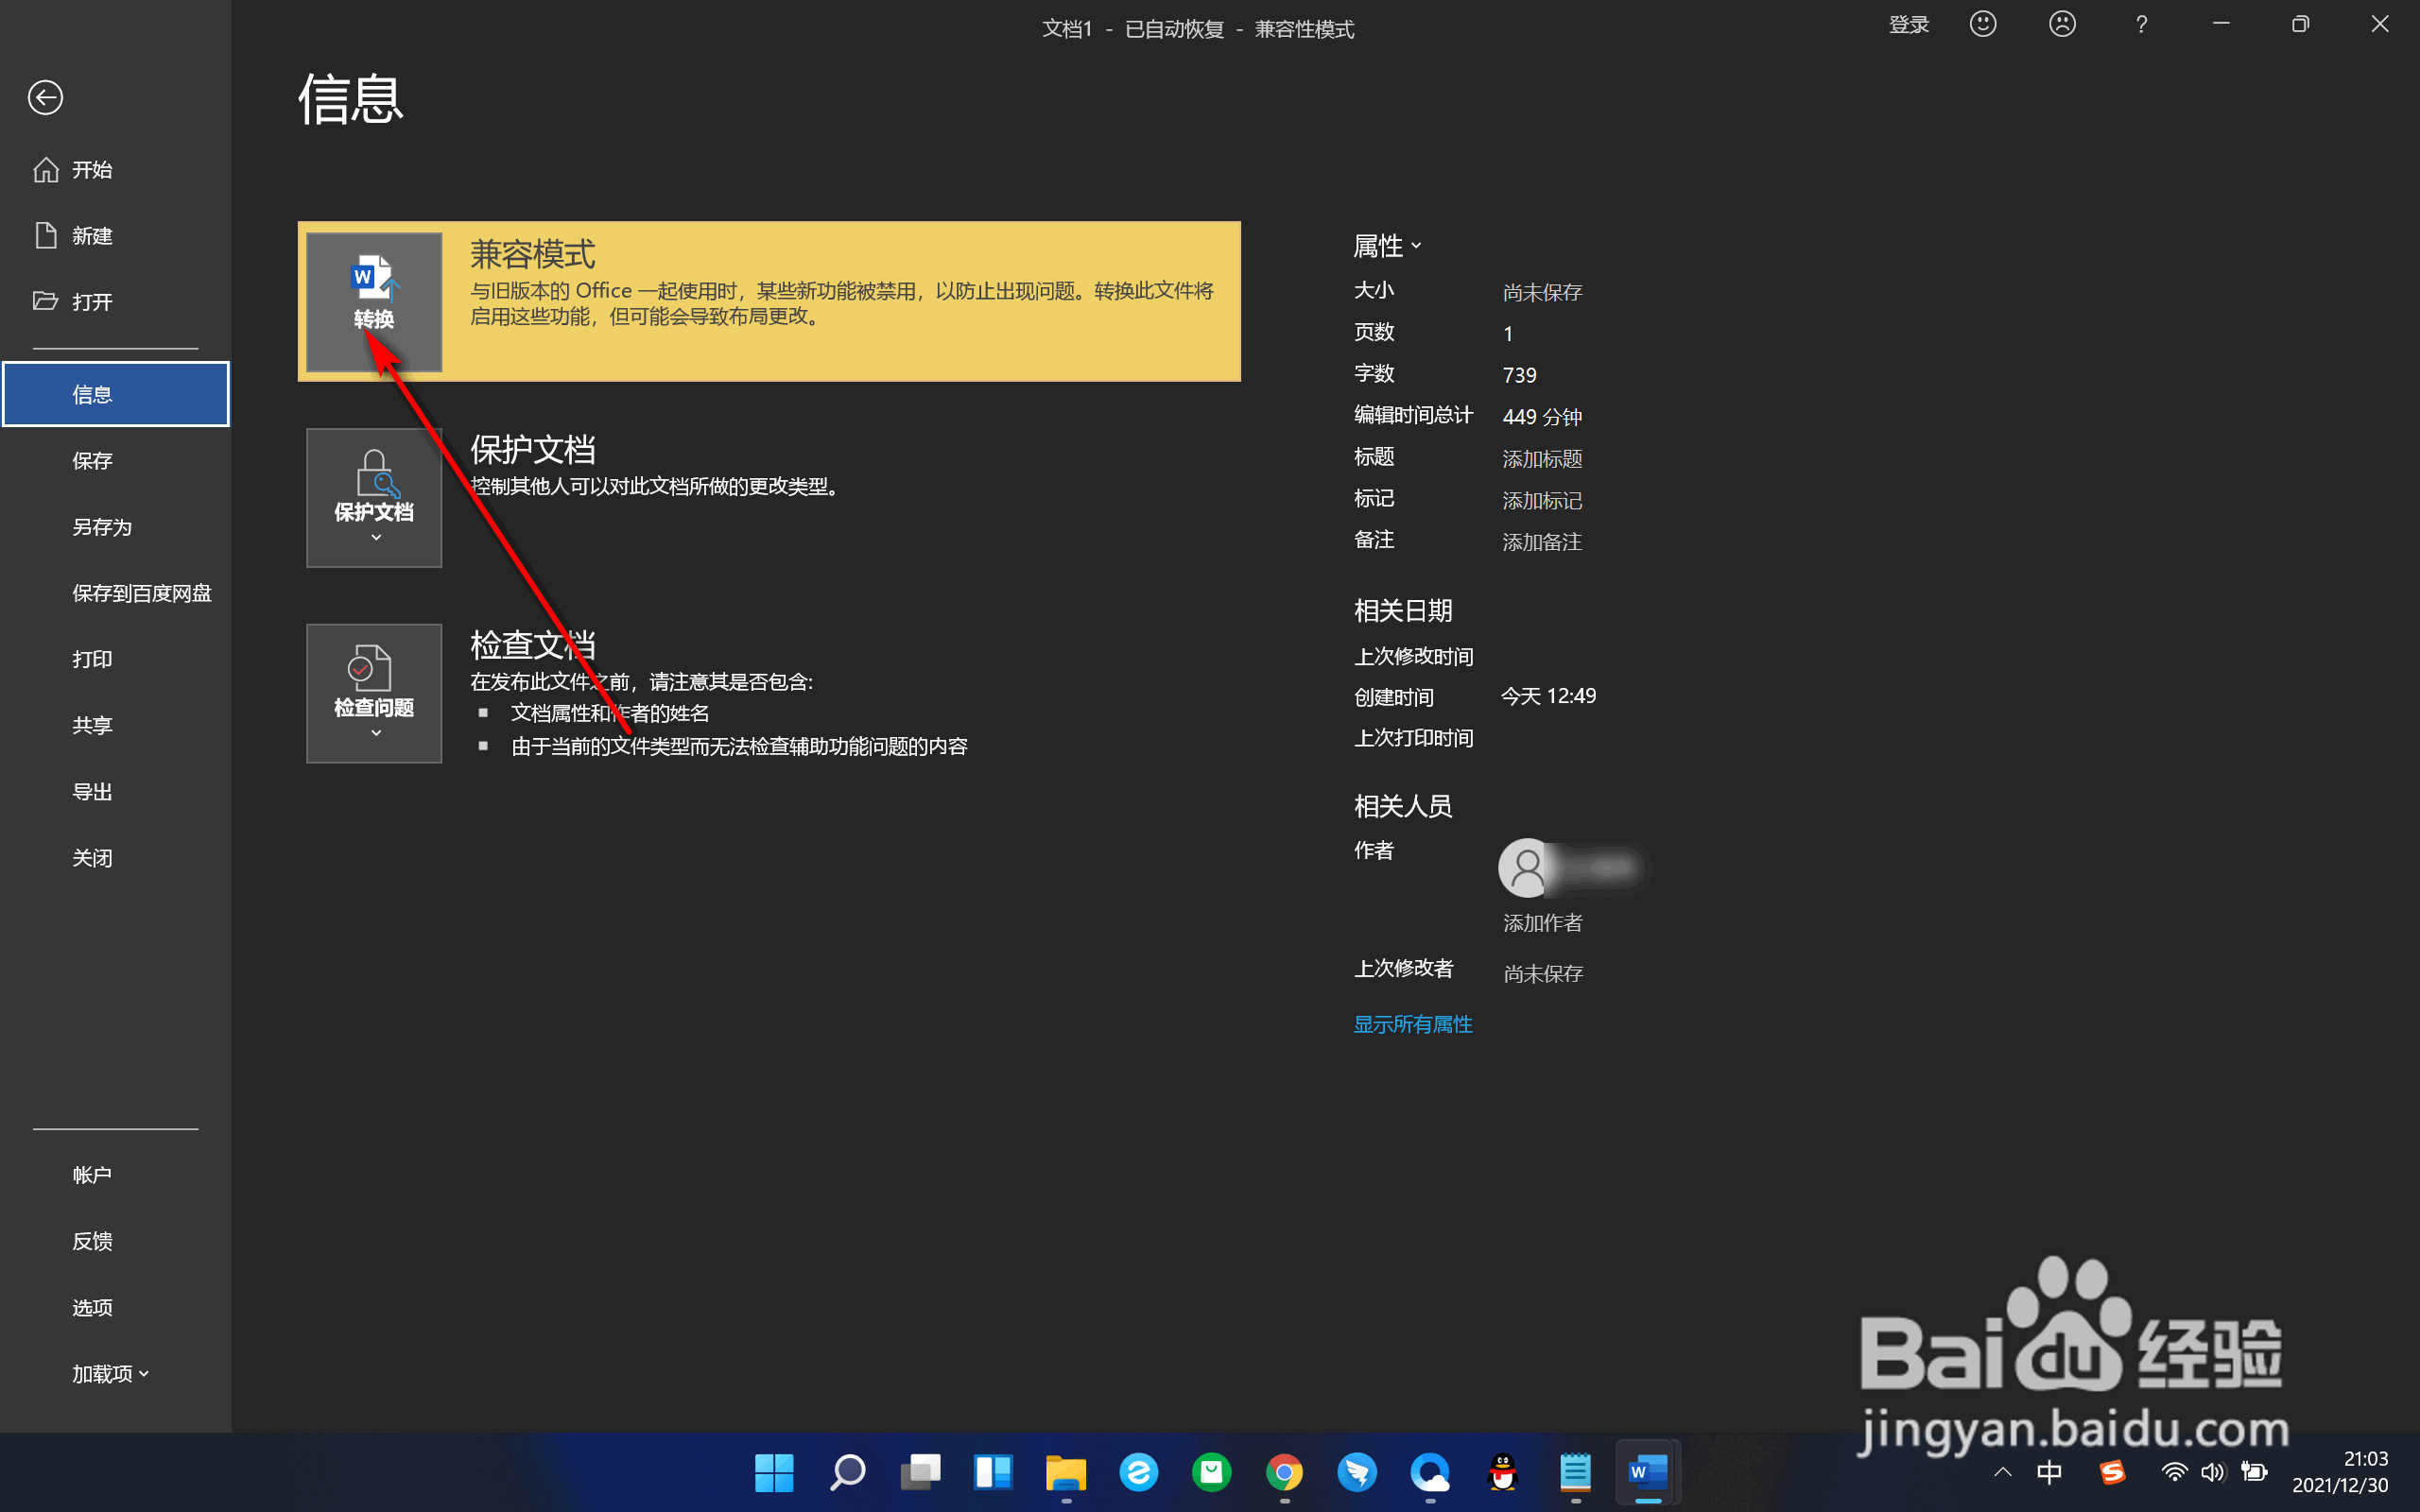Open Windows Start menu
The image size is (2420, 1512).
pos(774,1472)
